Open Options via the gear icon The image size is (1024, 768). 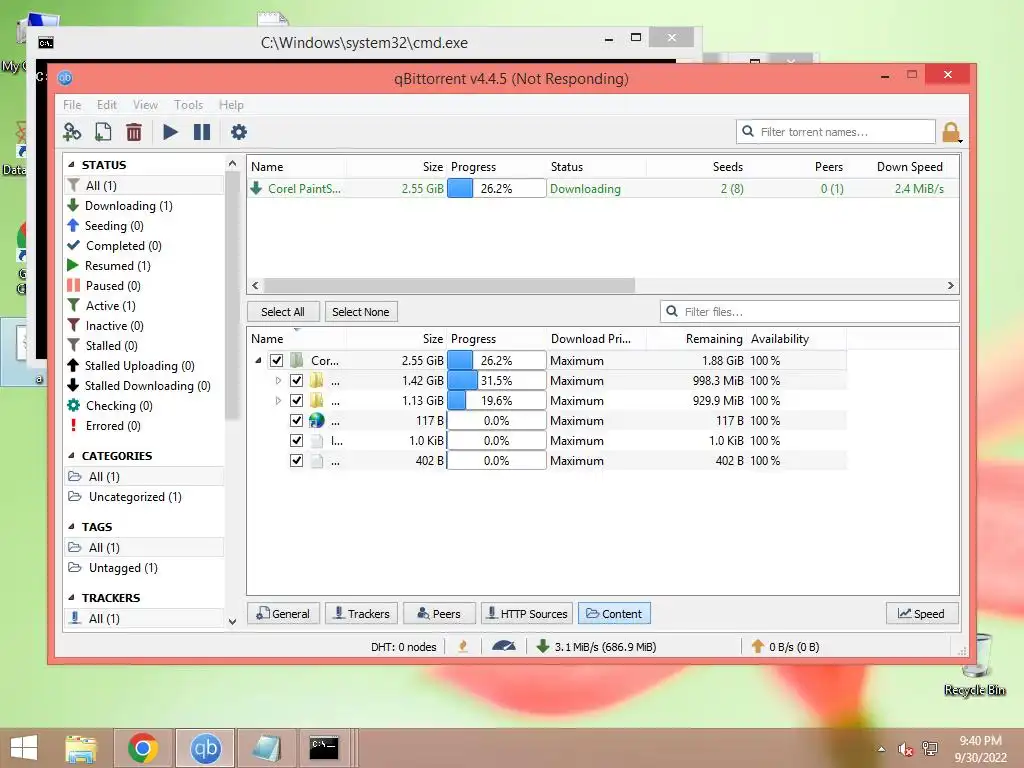[x=239, y=132]
